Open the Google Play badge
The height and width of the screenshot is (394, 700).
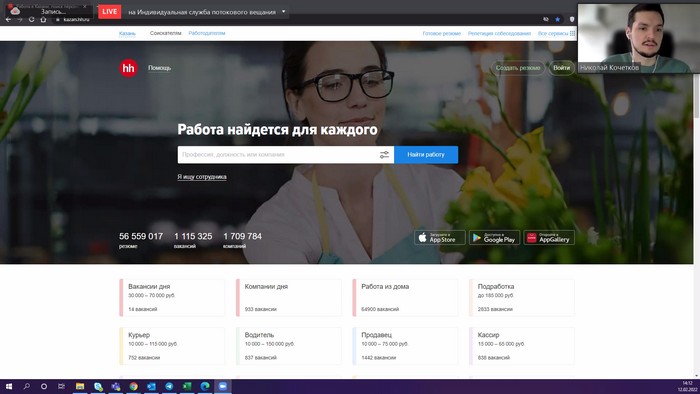pyautogui.click(x=494, y=237)
